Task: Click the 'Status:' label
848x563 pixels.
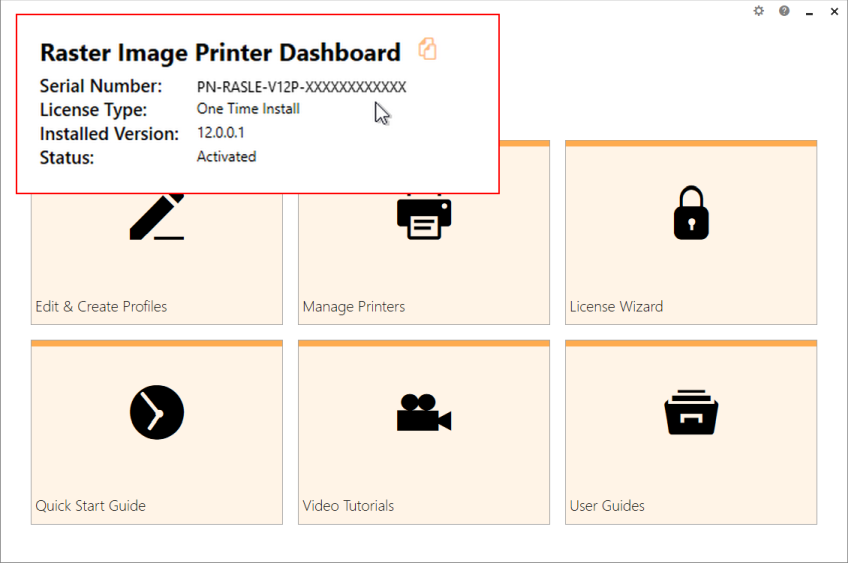Action: coord(67,157)
